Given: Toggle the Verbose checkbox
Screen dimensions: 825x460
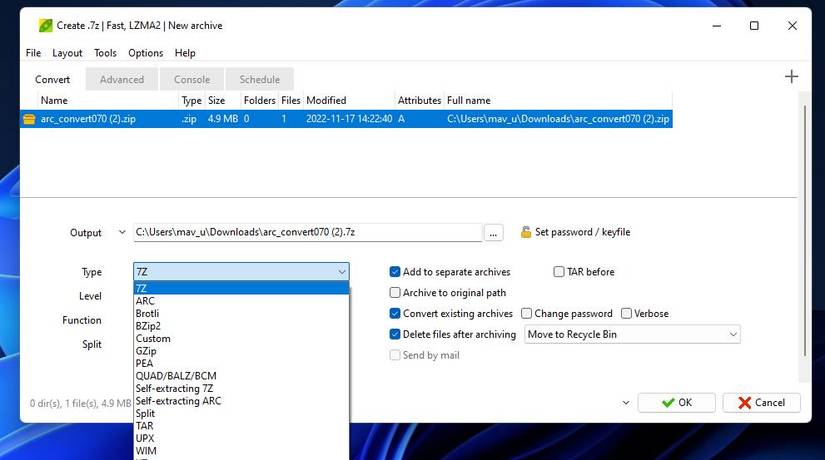Looking at the screenshot, I should [626, 314].
